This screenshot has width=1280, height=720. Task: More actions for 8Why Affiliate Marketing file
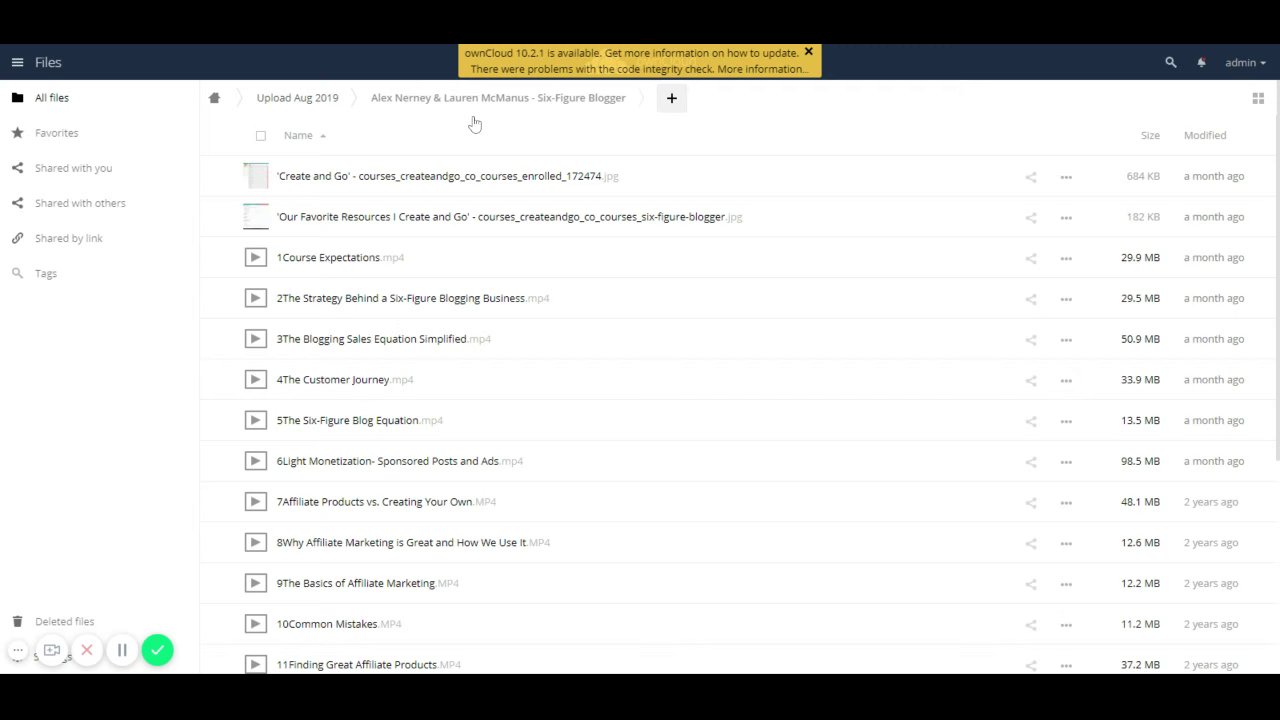tap(1066, 543)
